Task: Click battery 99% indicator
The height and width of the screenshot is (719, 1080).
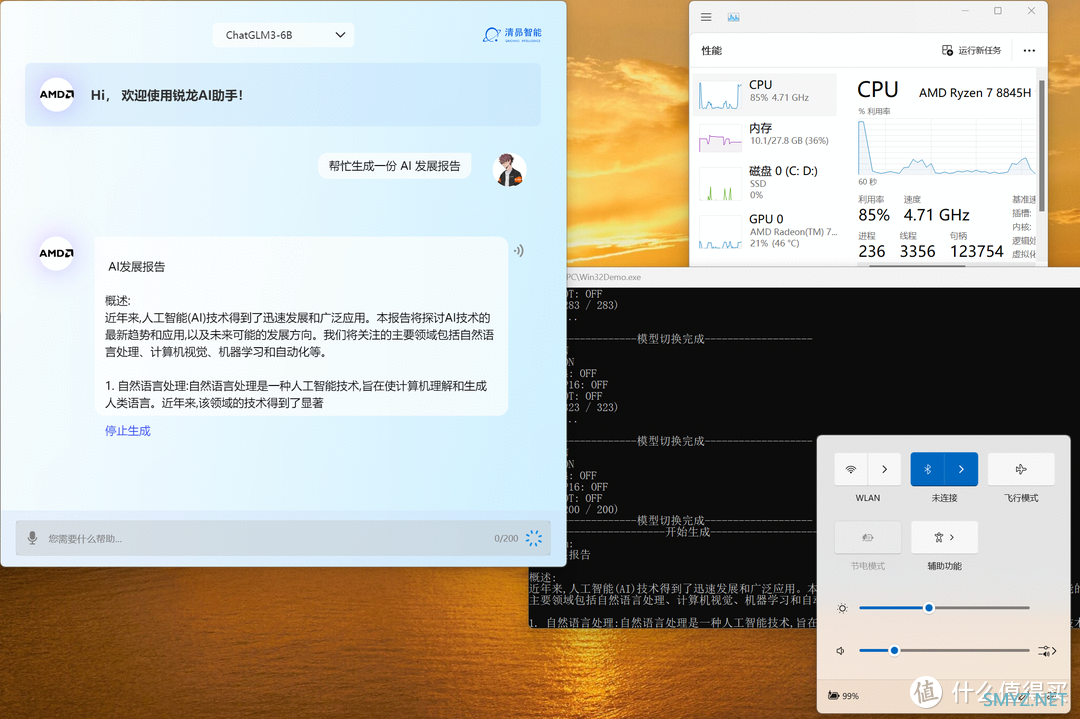Action: (x=844, y=696)
